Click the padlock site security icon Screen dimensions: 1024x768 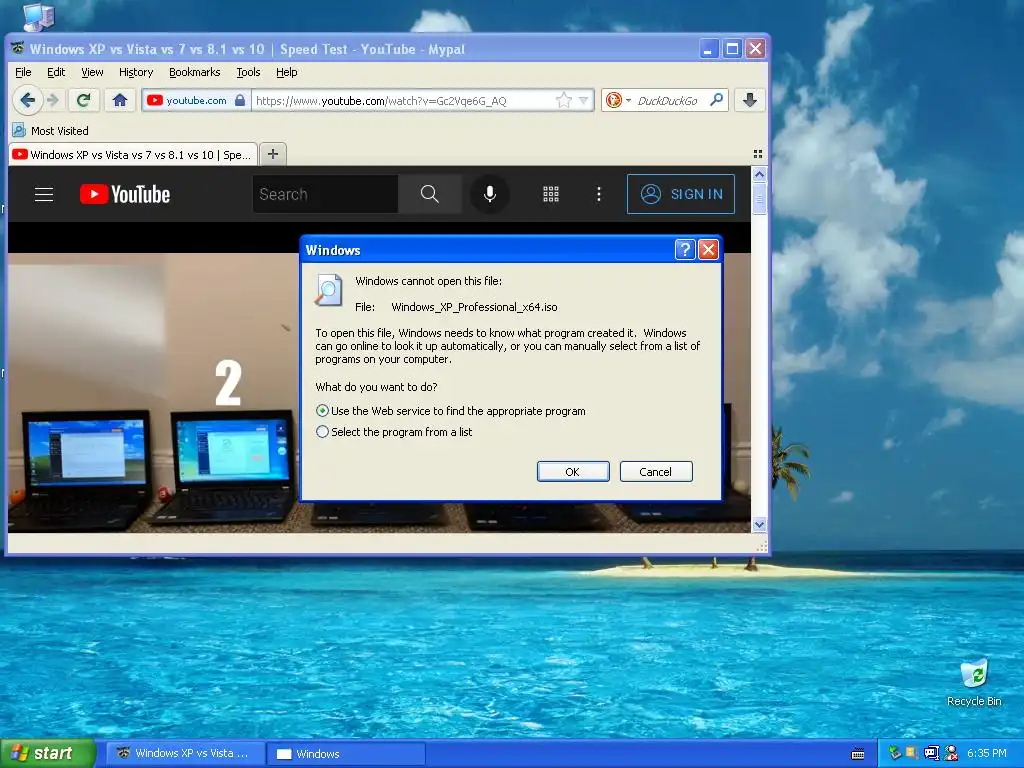click(x=240, y=101)
